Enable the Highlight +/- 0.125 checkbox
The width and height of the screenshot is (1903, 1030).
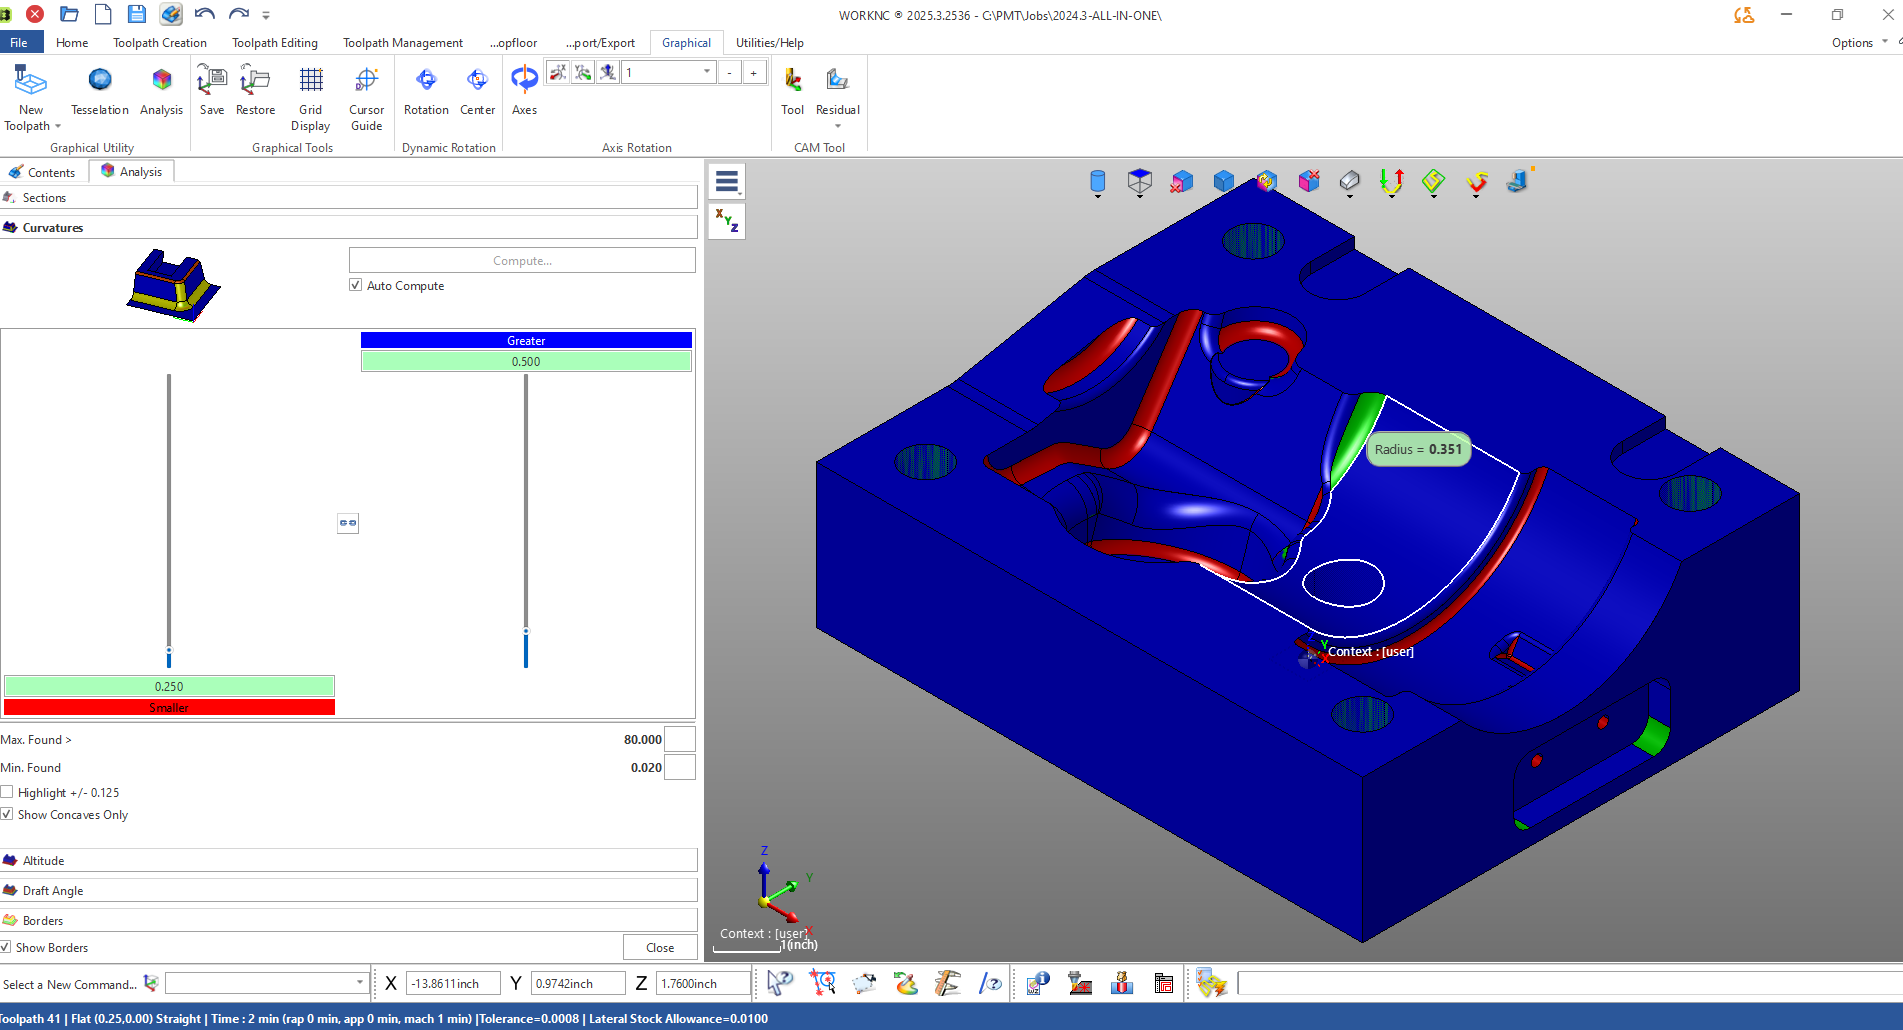(x=7, y=792)
